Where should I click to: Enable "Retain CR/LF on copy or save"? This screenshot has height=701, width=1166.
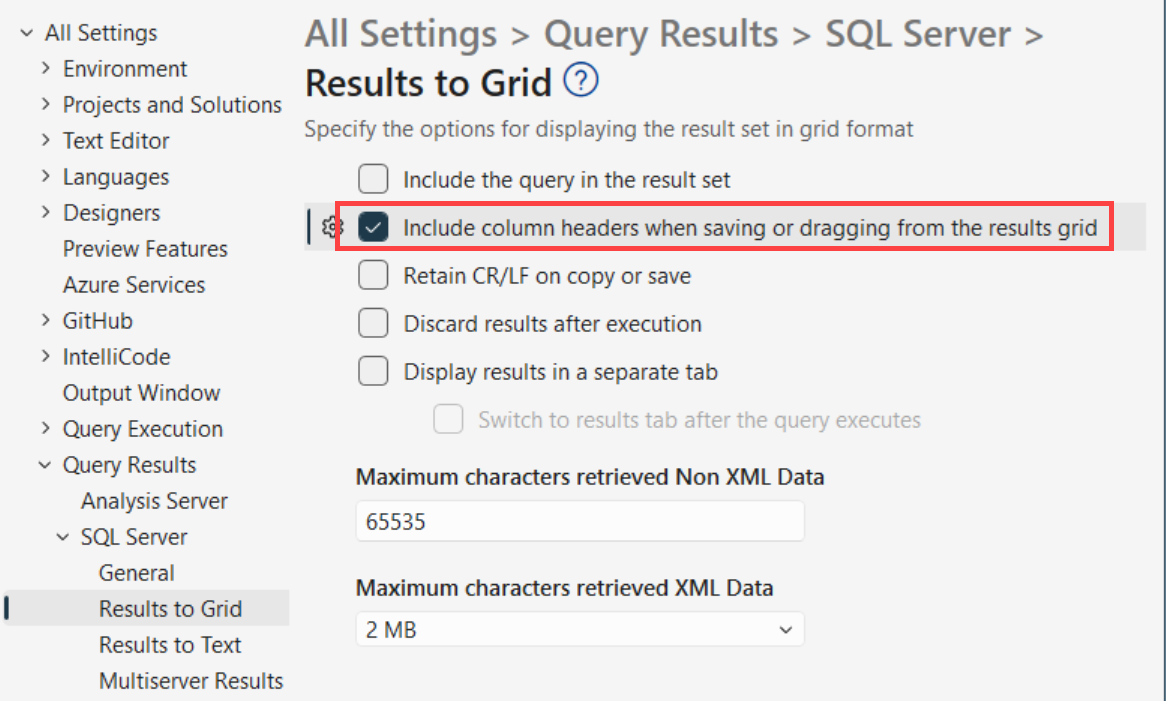coord(373,275)
